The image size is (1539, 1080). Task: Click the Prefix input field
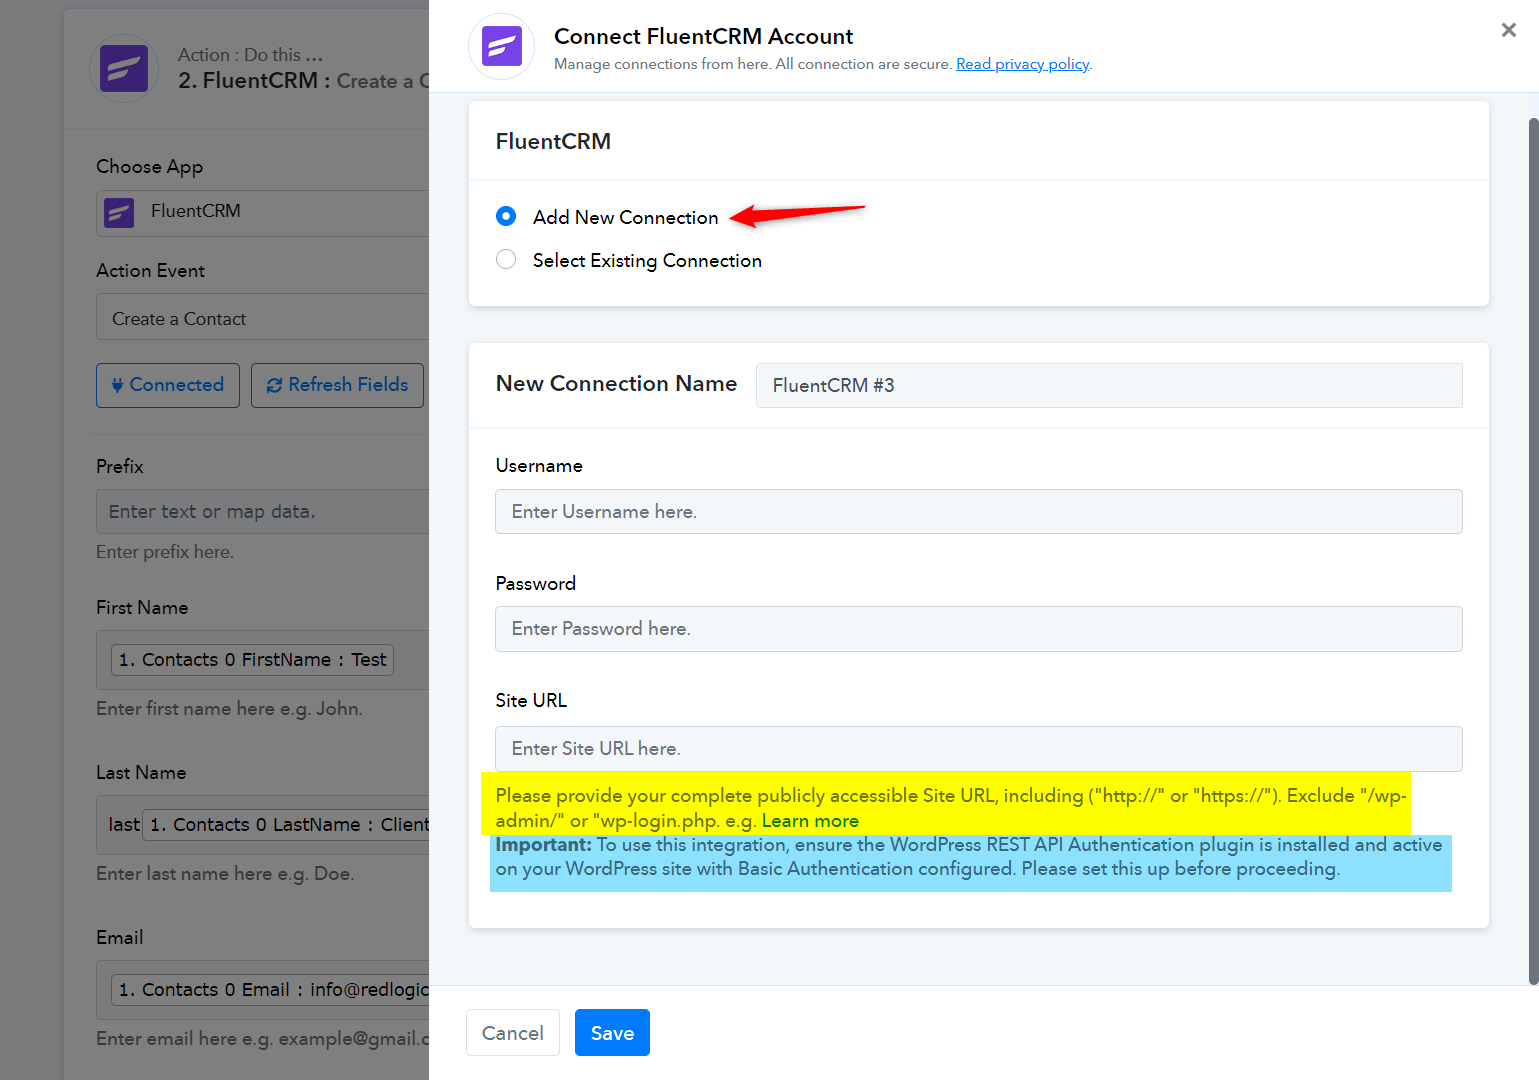coord(263,511)
